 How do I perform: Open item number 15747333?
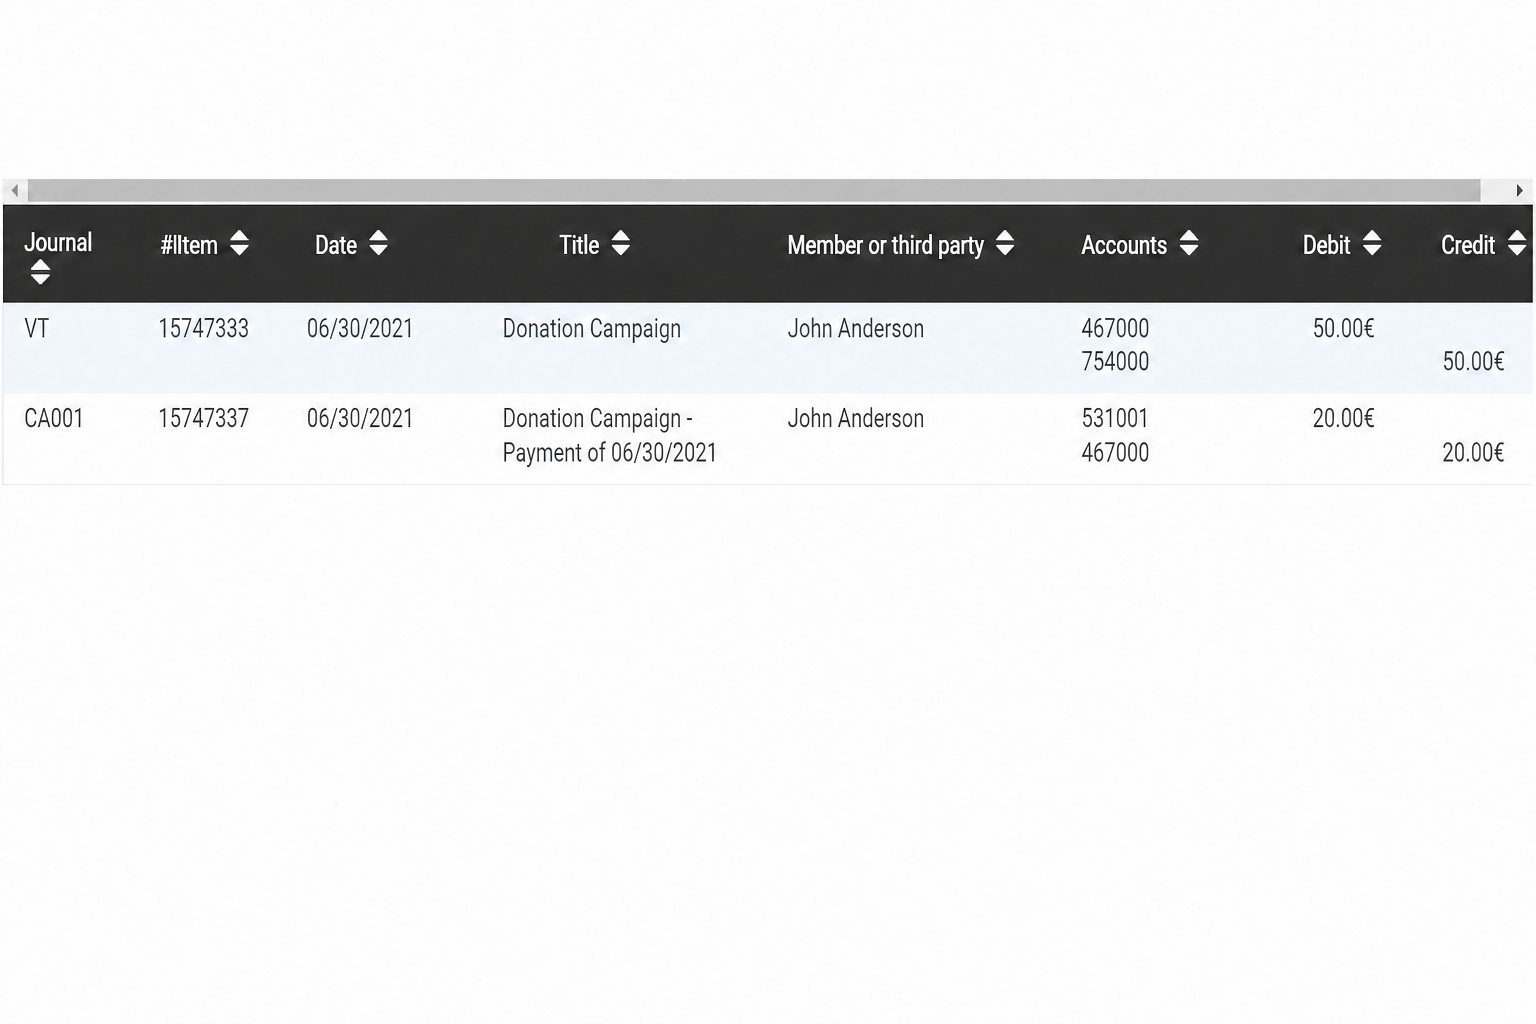pos(203,329)
